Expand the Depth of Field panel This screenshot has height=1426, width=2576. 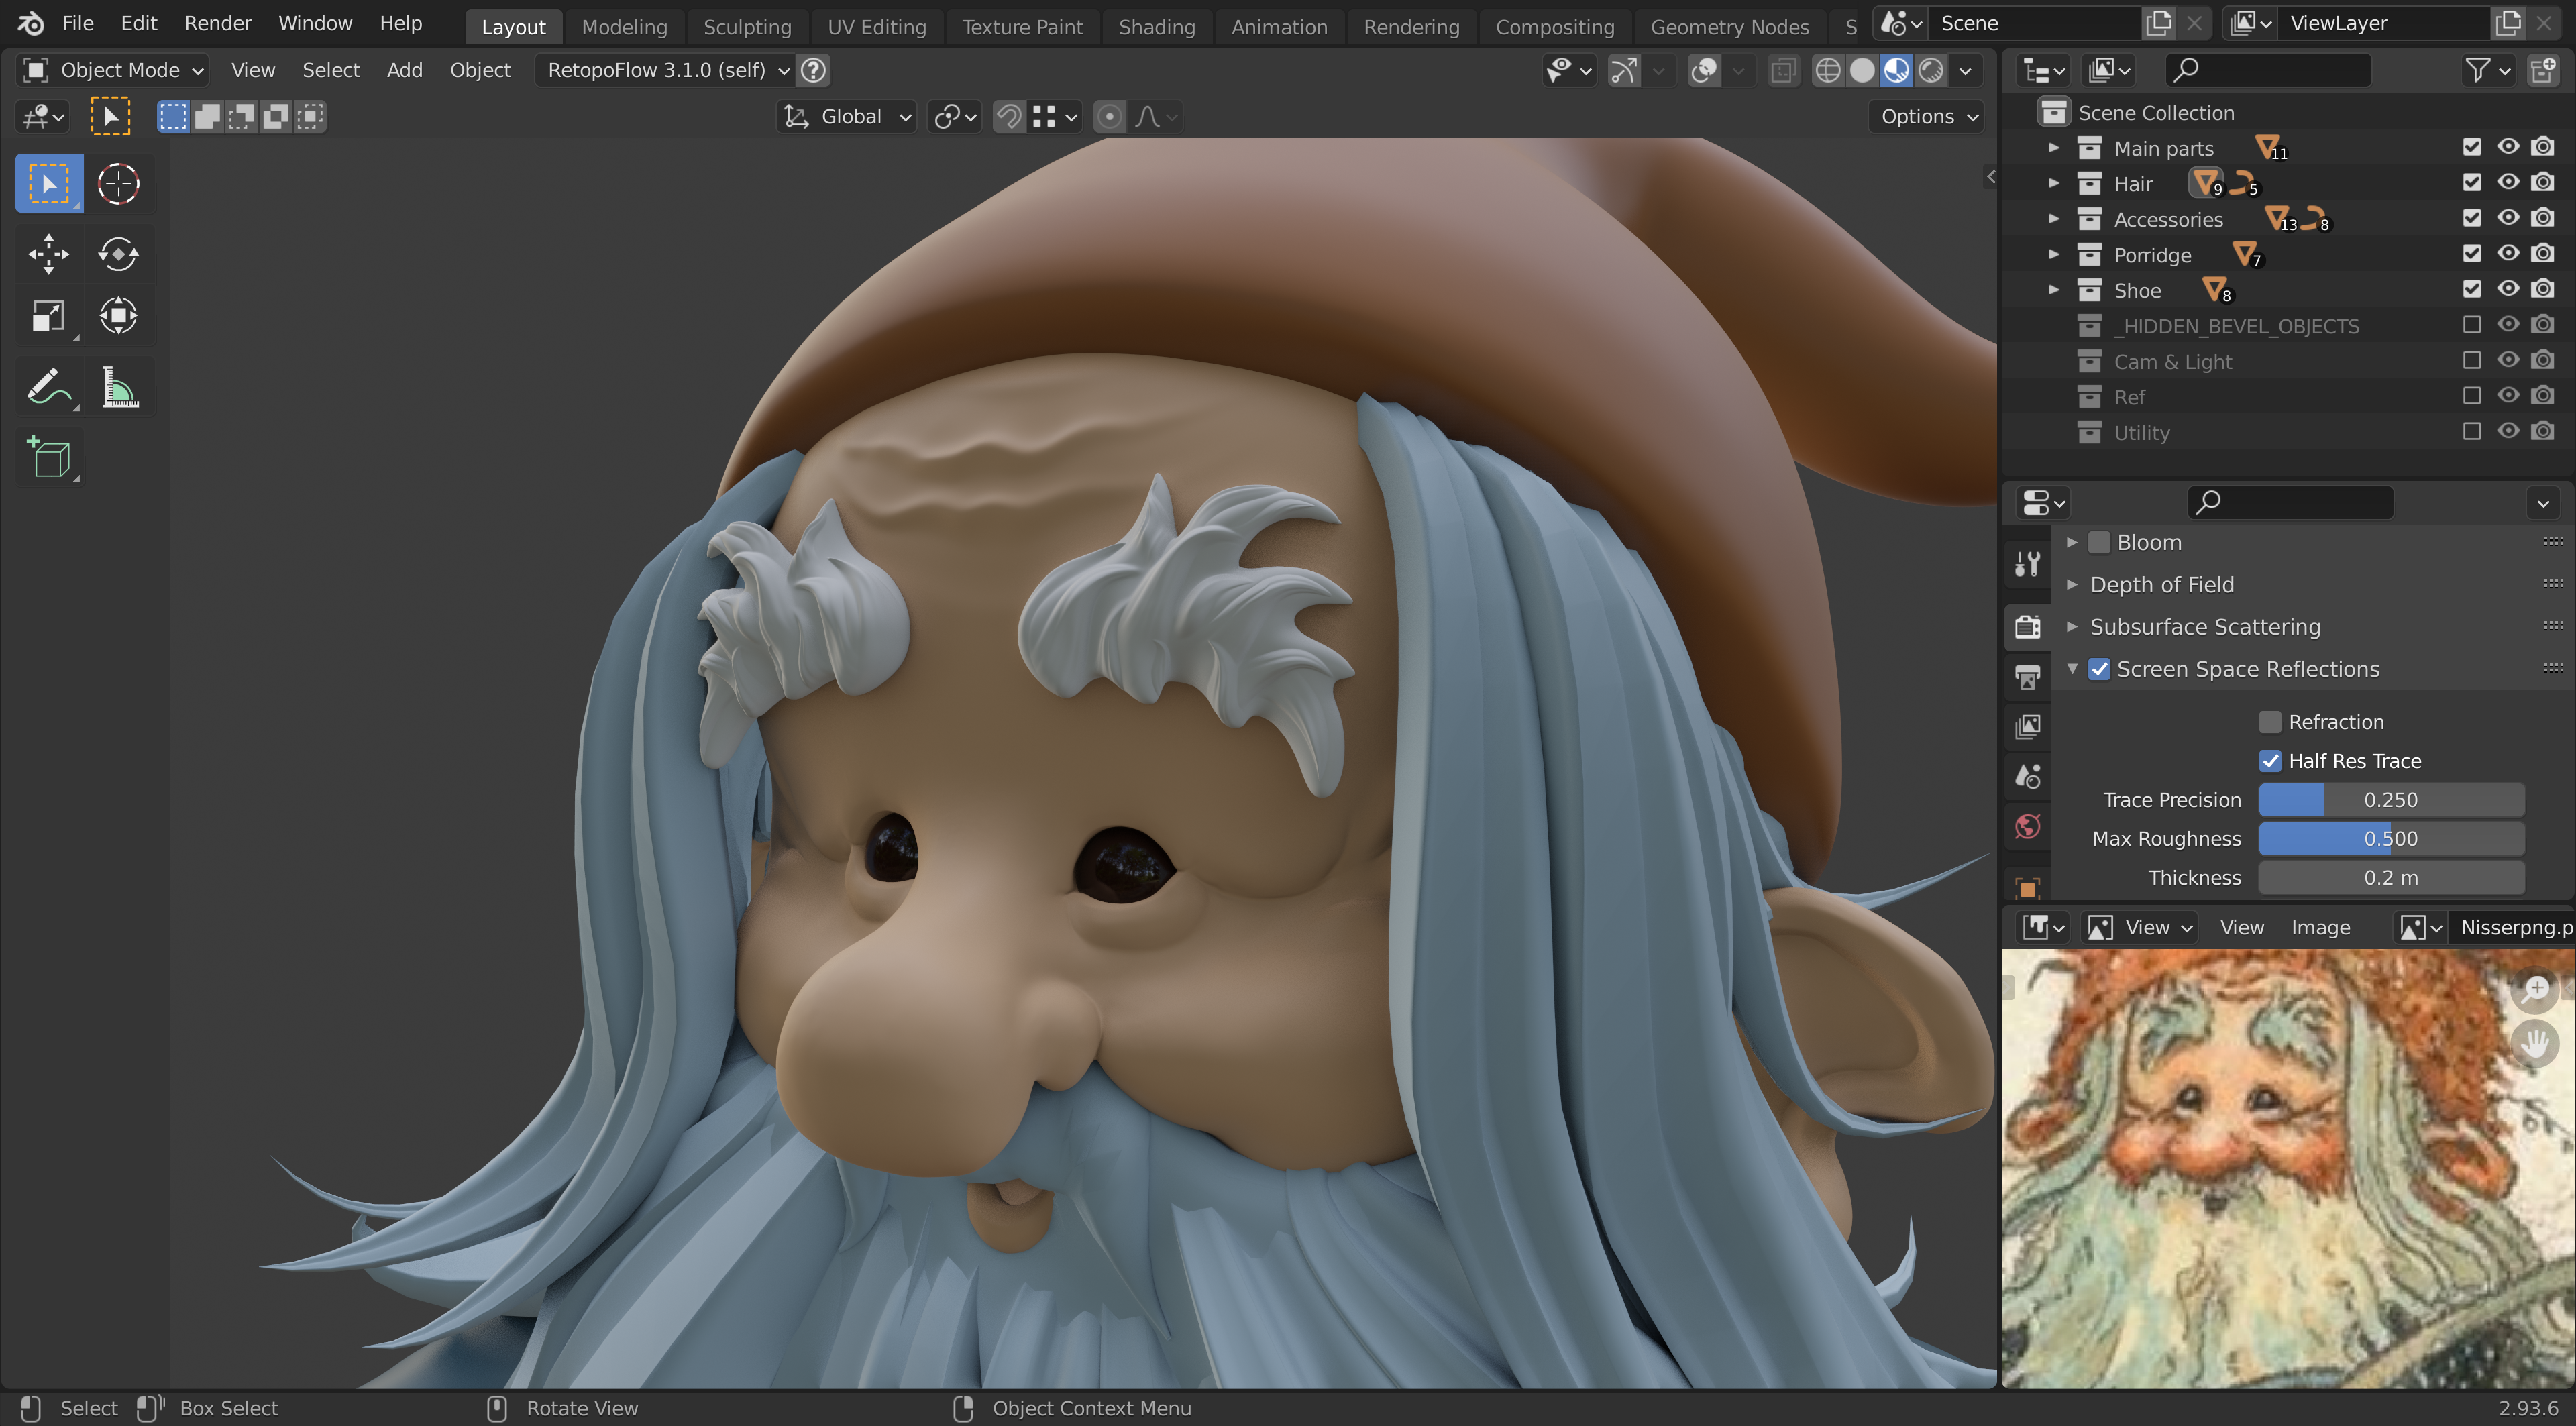pyautogui.click(x=2161, y=585)
